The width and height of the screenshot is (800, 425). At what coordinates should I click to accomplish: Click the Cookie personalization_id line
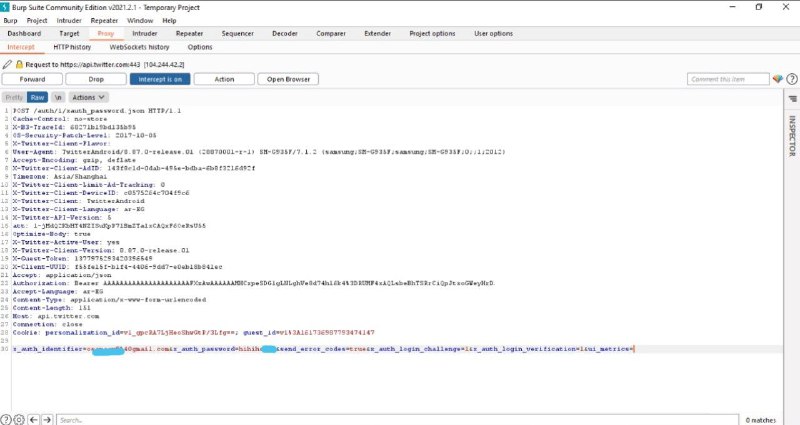[x=193, y=333]
